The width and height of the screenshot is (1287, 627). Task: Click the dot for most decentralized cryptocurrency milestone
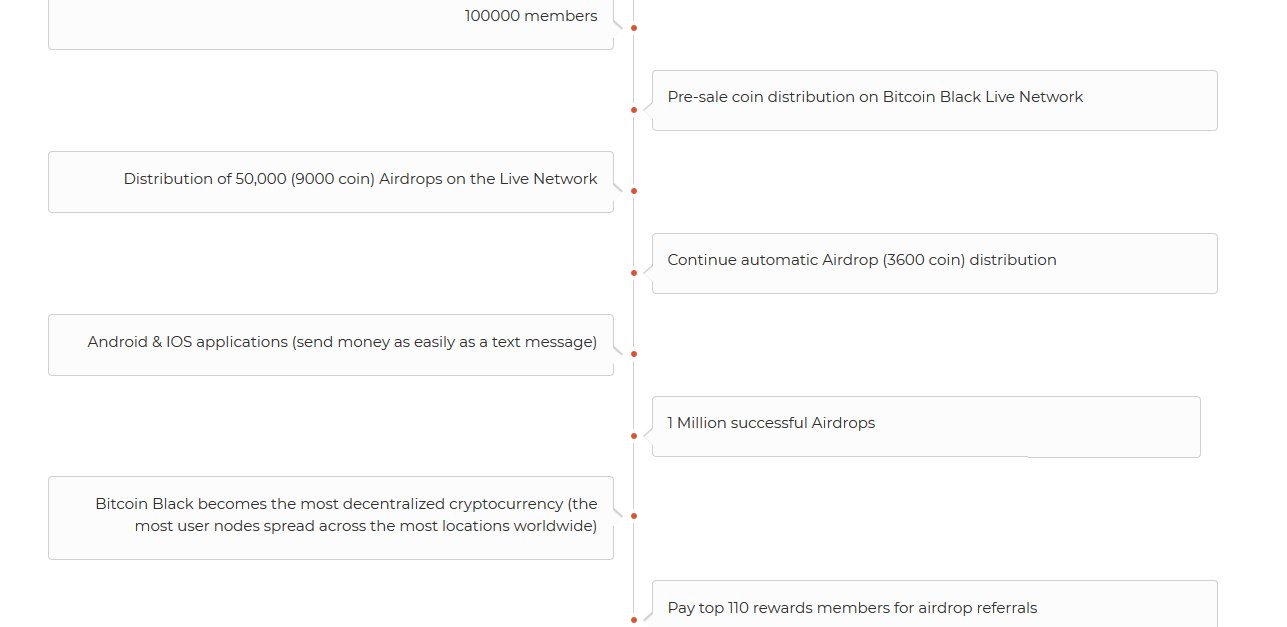tap(634, 516)
